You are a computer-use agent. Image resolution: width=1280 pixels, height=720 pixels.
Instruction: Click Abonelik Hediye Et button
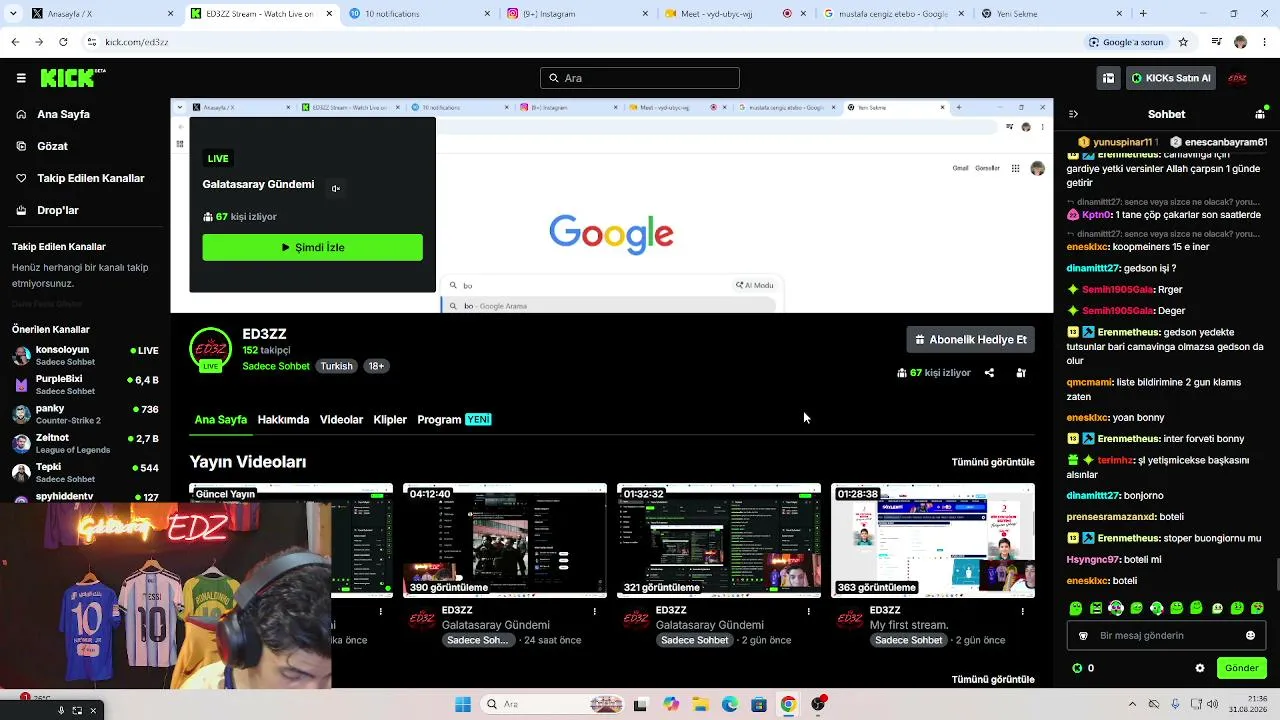[x=970, y=340]
